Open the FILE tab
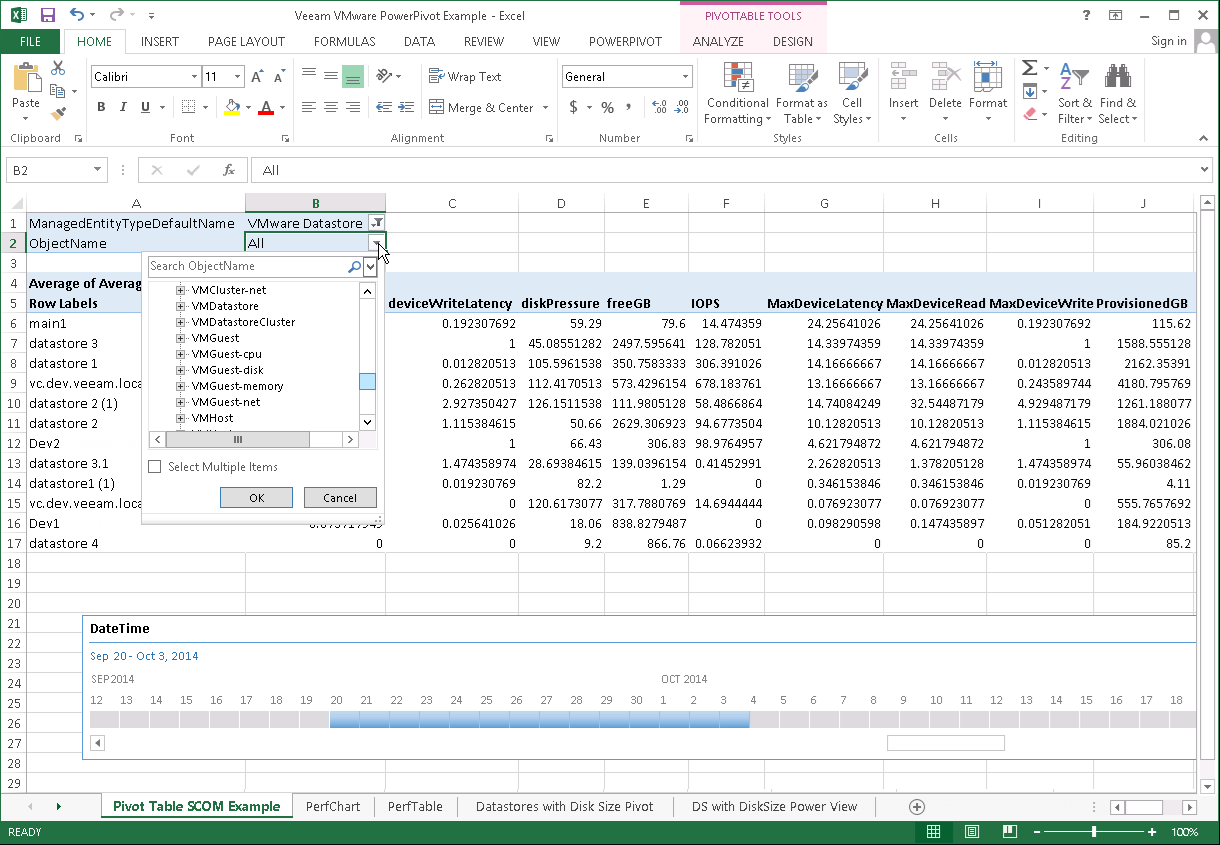 tap(30, 42)
